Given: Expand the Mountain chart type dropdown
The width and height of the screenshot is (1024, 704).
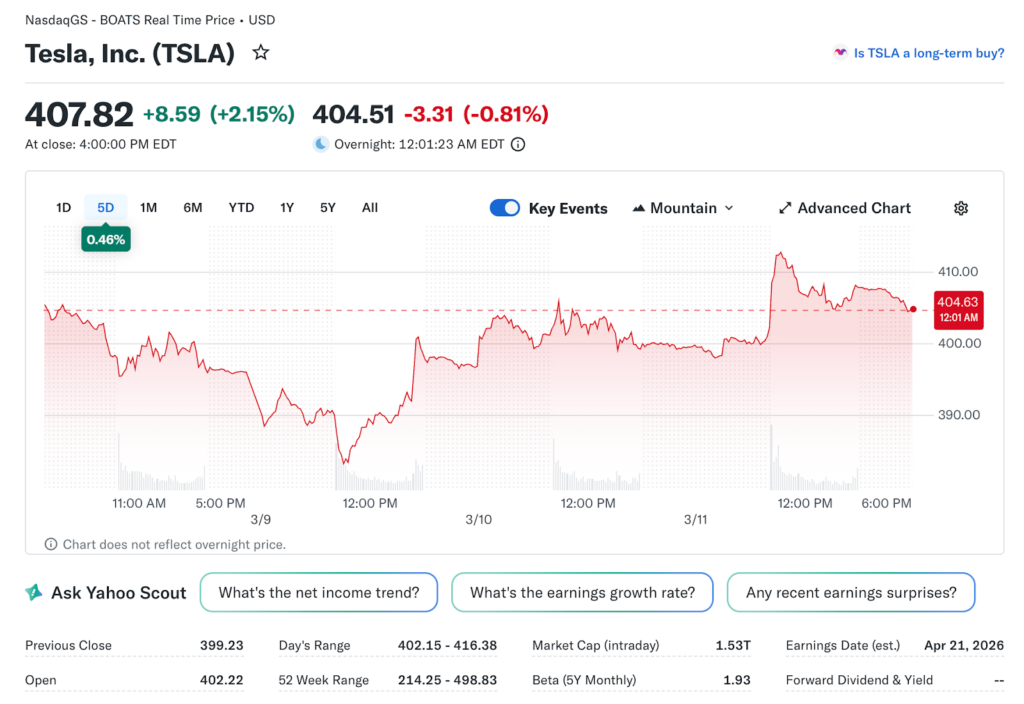Looking at the screenshot, I should coord(728,208).
